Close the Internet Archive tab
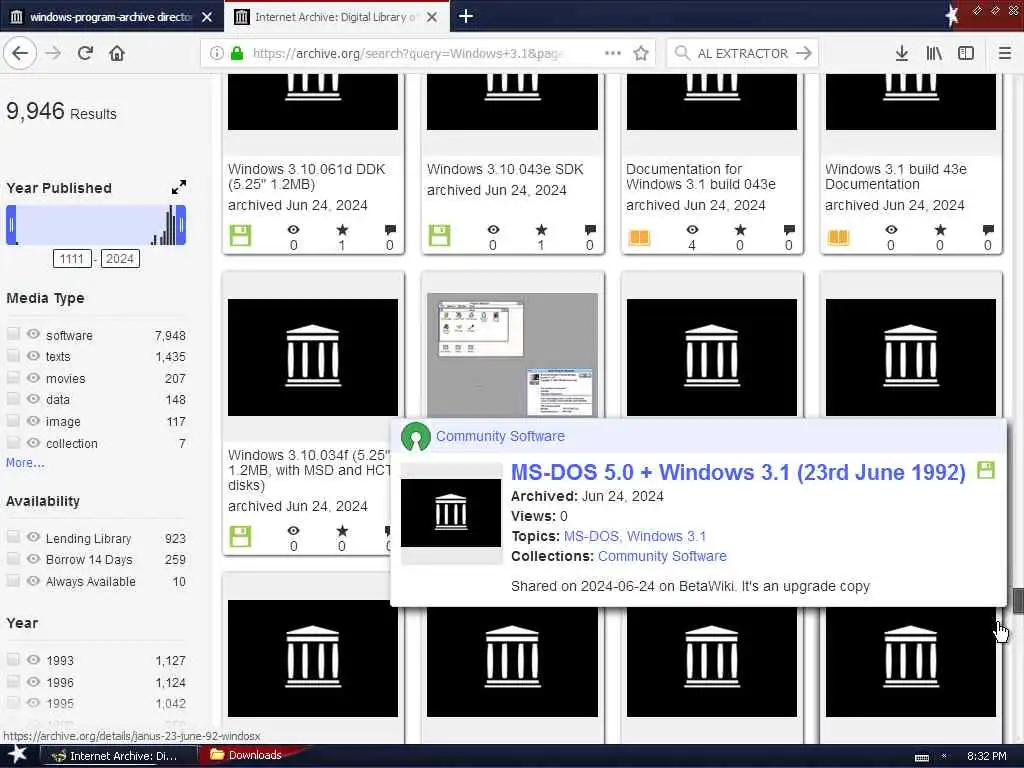Screen dimensions: 1024x768 pos(432,17)
